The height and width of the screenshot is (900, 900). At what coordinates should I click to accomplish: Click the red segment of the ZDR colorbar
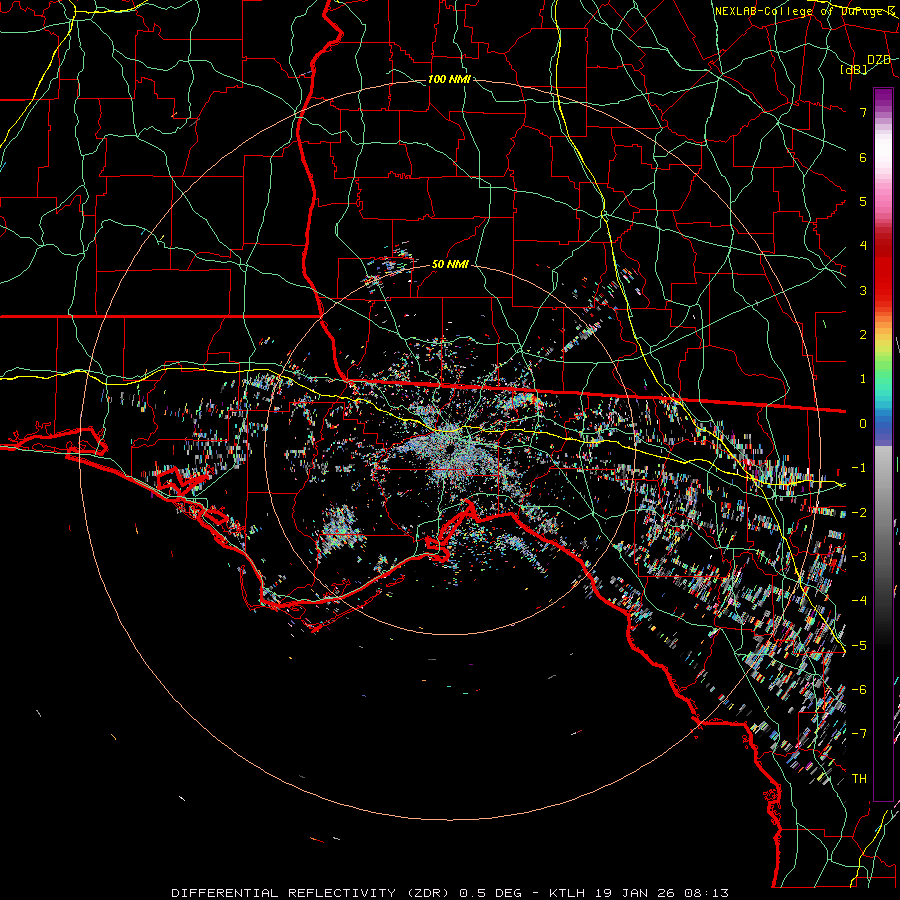(883, 270)
